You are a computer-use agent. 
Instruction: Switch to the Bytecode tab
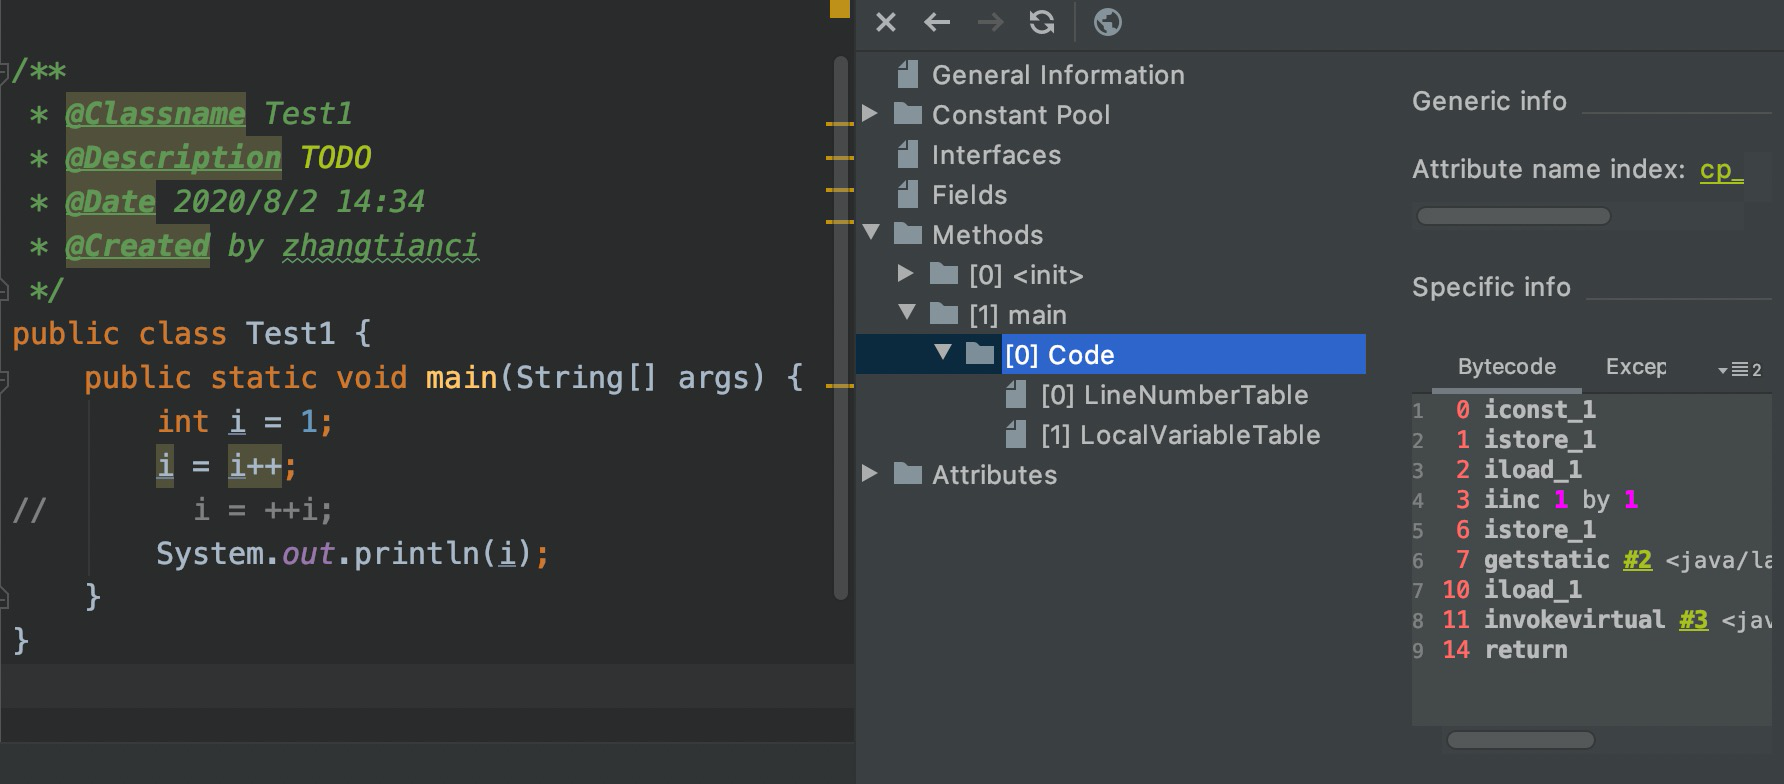pyautogui.click(x=1506, y=367)
